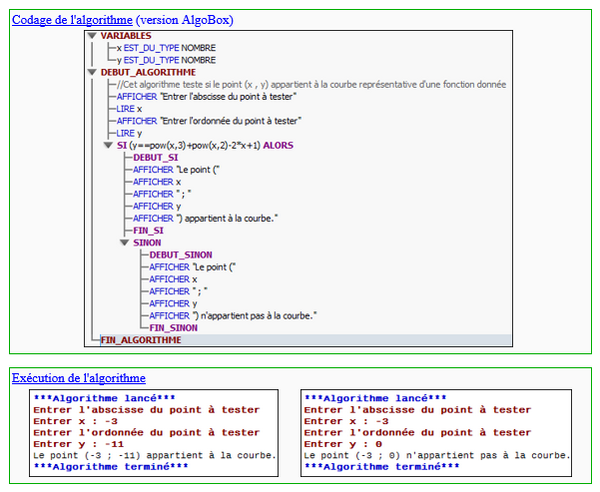Select the DEBUT_SINON line

181,255
